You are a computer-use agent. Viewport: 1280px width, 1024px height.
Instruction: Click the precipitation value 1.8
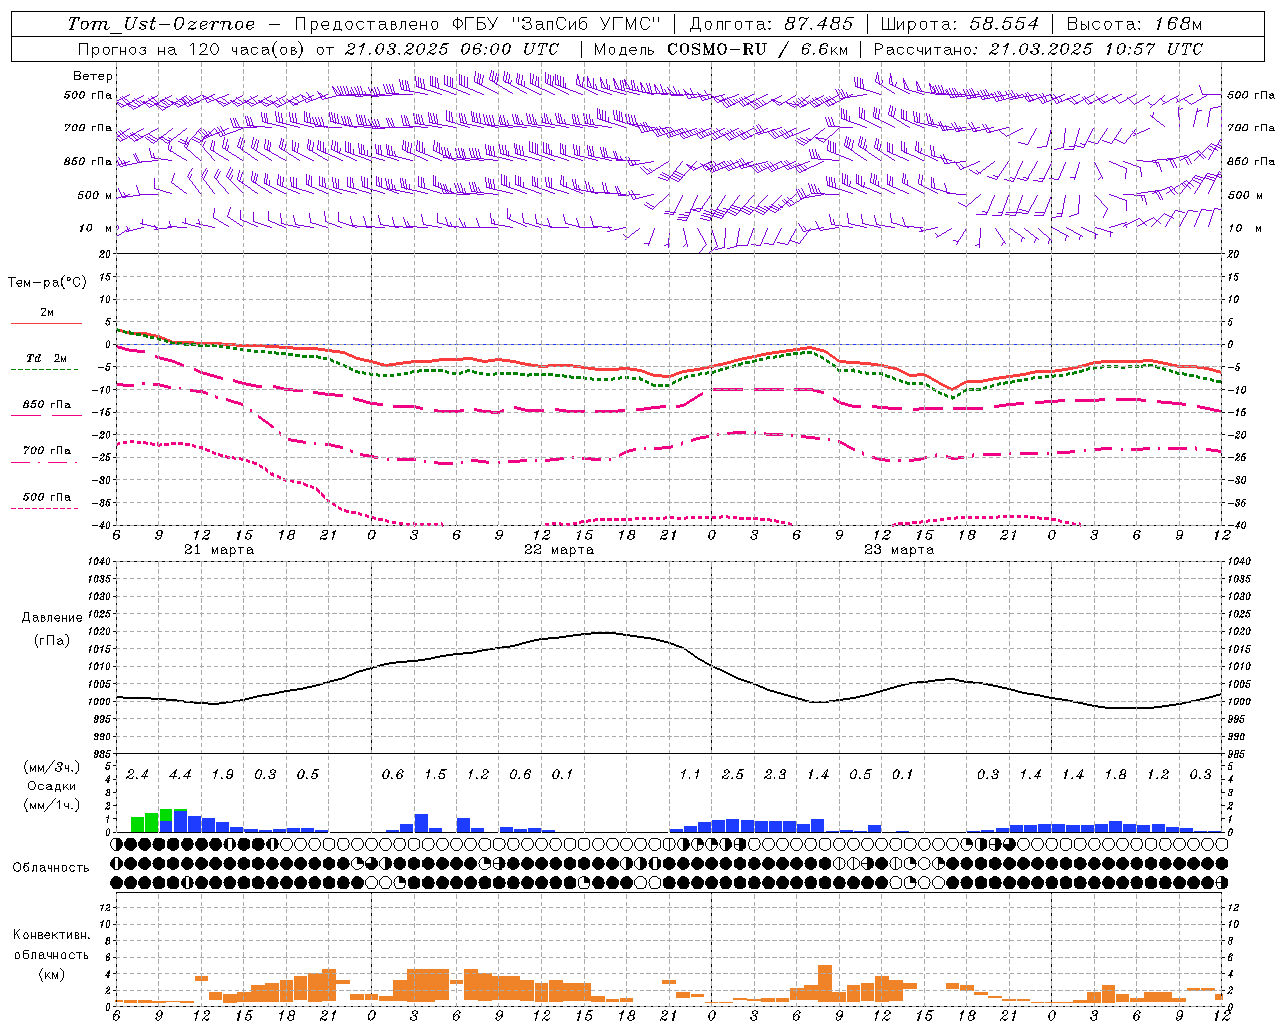pos(1115,775)
